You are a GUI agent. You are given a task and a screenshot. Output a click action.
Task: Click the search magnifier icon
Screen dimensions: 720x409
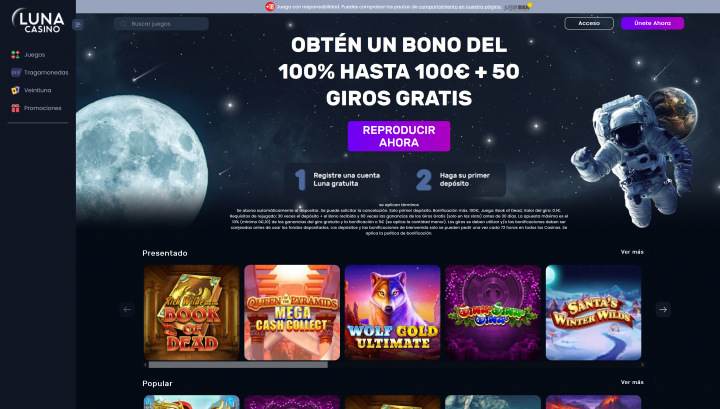pyautogui.click(x=124, y=24)
